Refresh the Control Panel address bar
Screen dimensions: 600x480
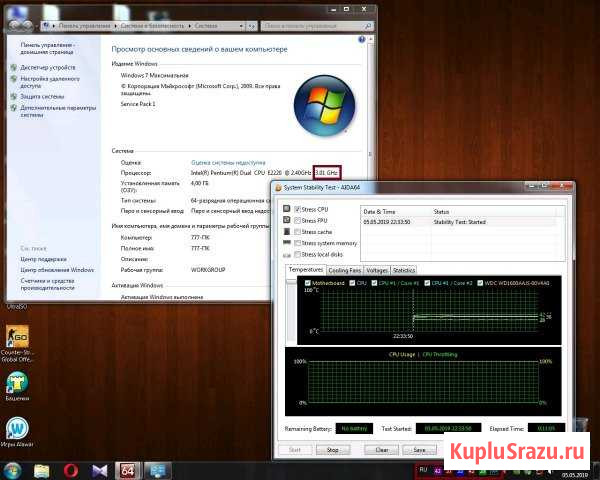[251, 26]
